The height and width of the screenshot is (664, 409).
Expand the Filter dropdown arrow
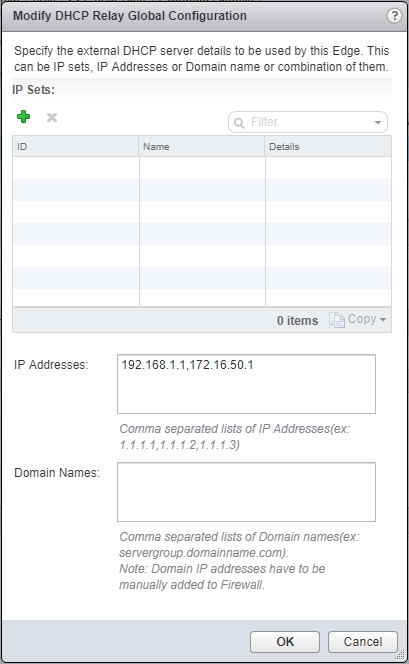[x=378, y=123]
